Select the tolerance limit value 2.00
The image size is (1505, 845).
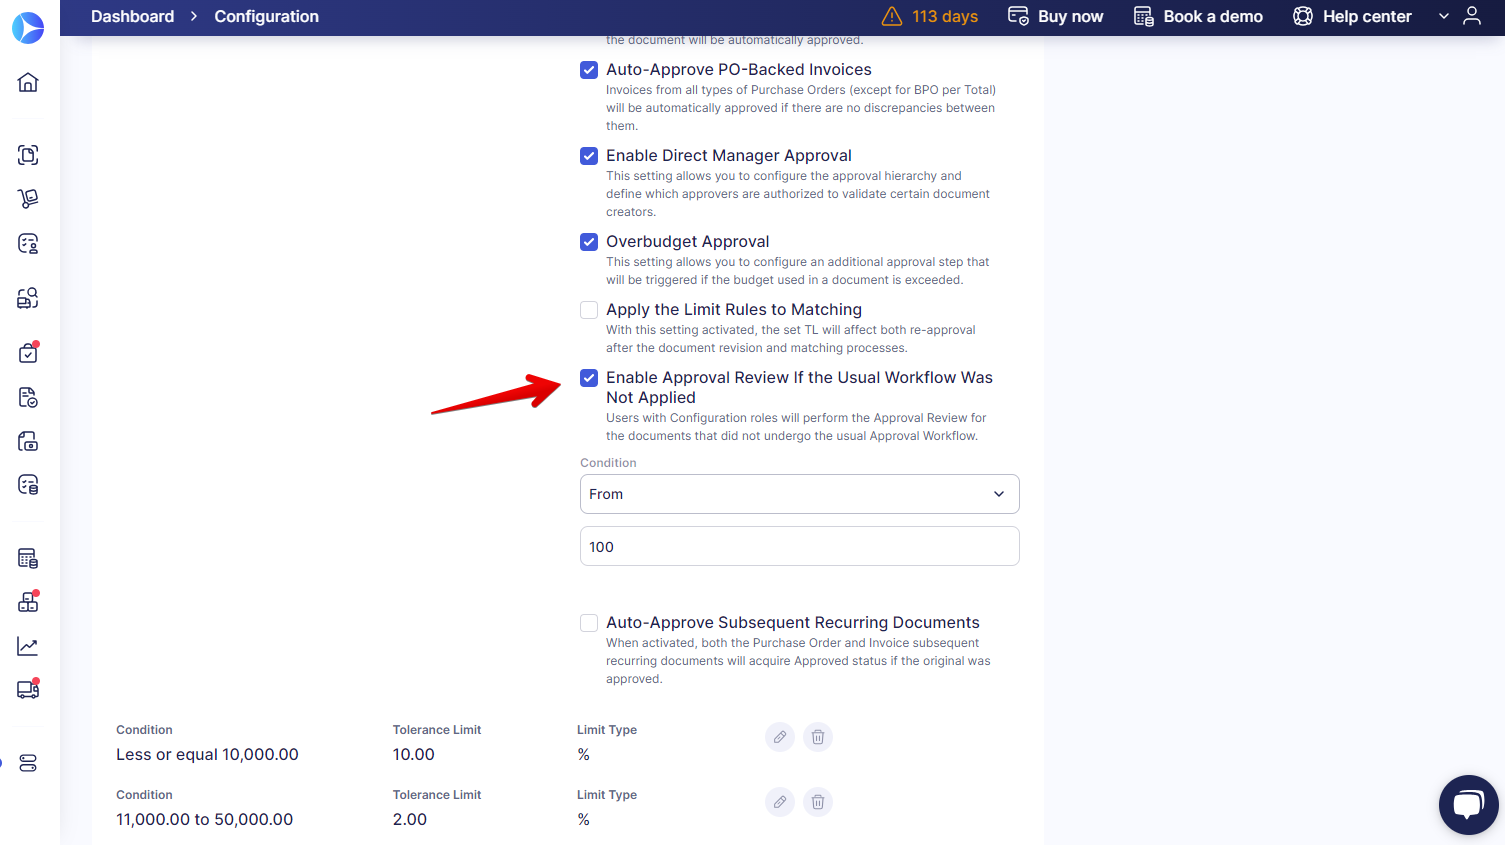(x=410, y=819)
